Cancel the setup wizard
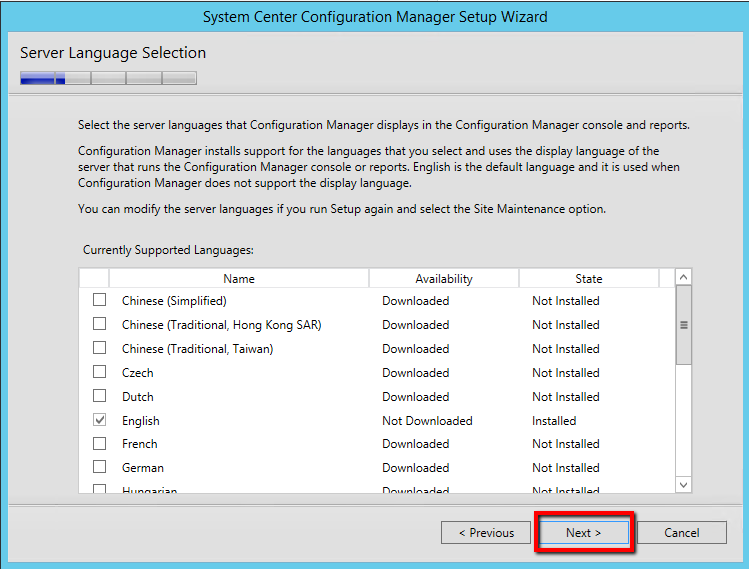Image resolution: width=749 pixels, height=569 pixels. [x=682, y=533]
